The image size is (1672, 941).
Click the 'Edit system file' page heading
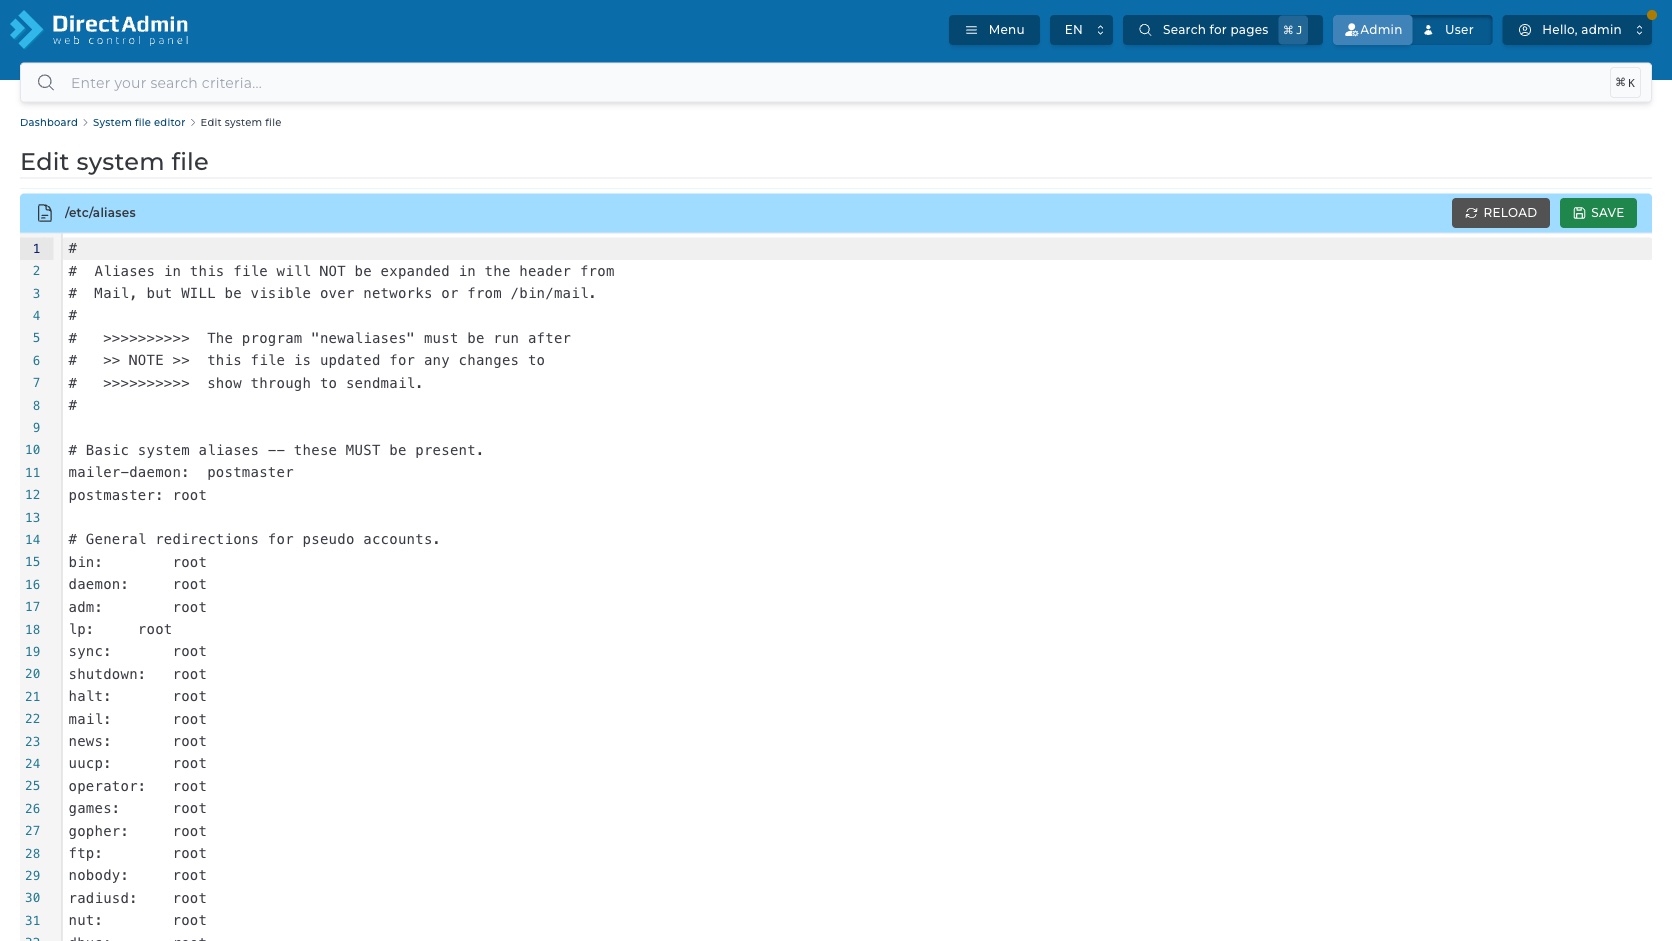click(x=114, y=162)
